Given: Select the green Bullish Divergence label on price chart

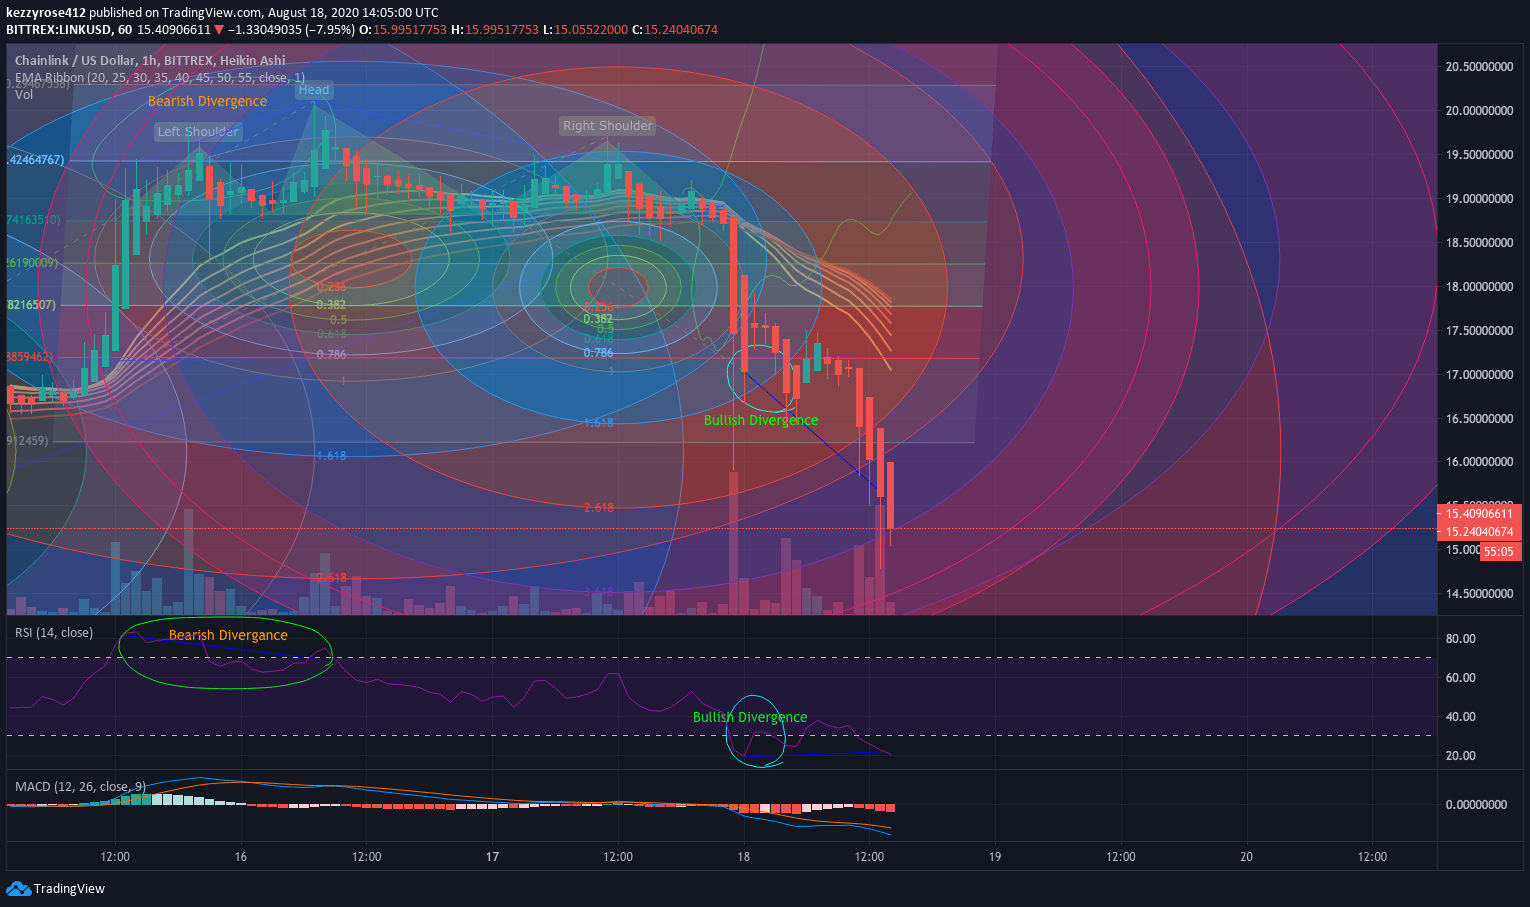Looking at the screenshot, I should point(761,420).
